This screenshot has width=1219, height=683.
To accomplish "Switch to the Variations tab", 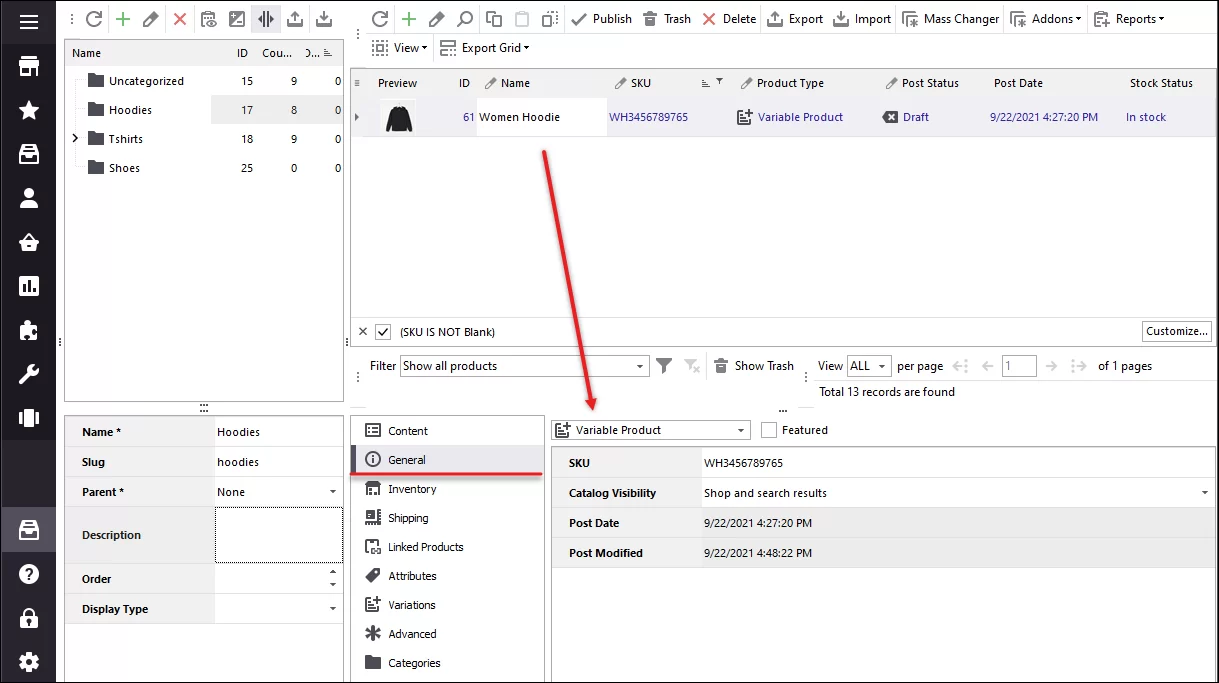I will pyautogui.click(x=413, y=604).
